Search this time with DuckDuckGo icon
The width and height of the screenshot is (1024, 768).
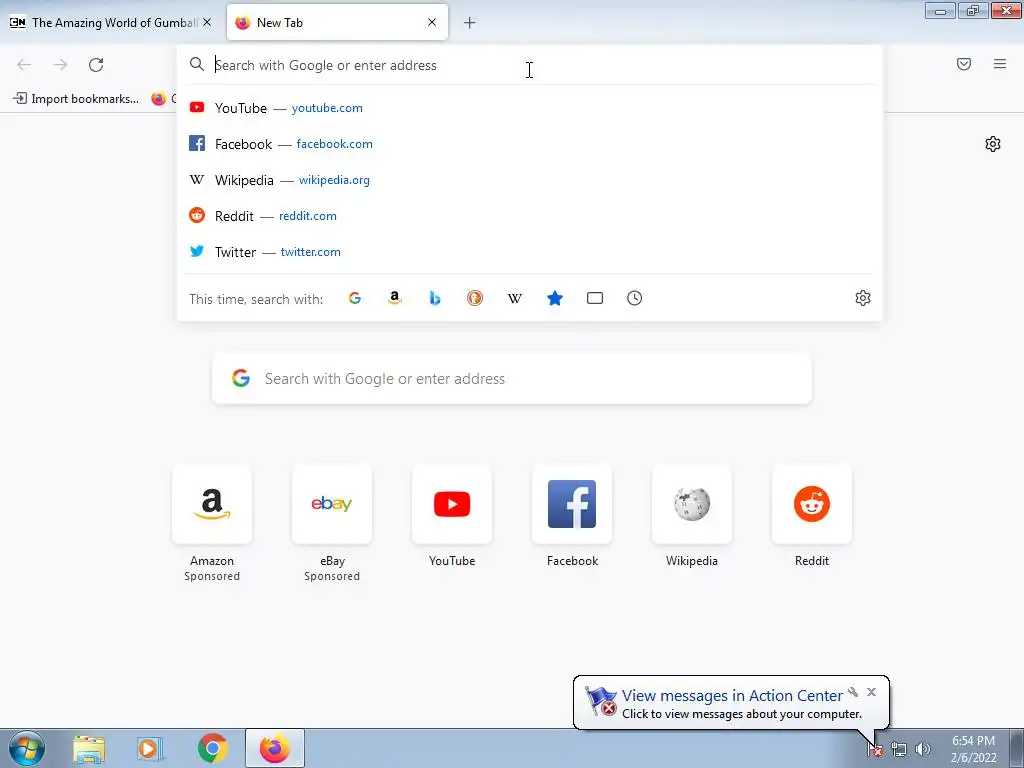pos(475,298)
